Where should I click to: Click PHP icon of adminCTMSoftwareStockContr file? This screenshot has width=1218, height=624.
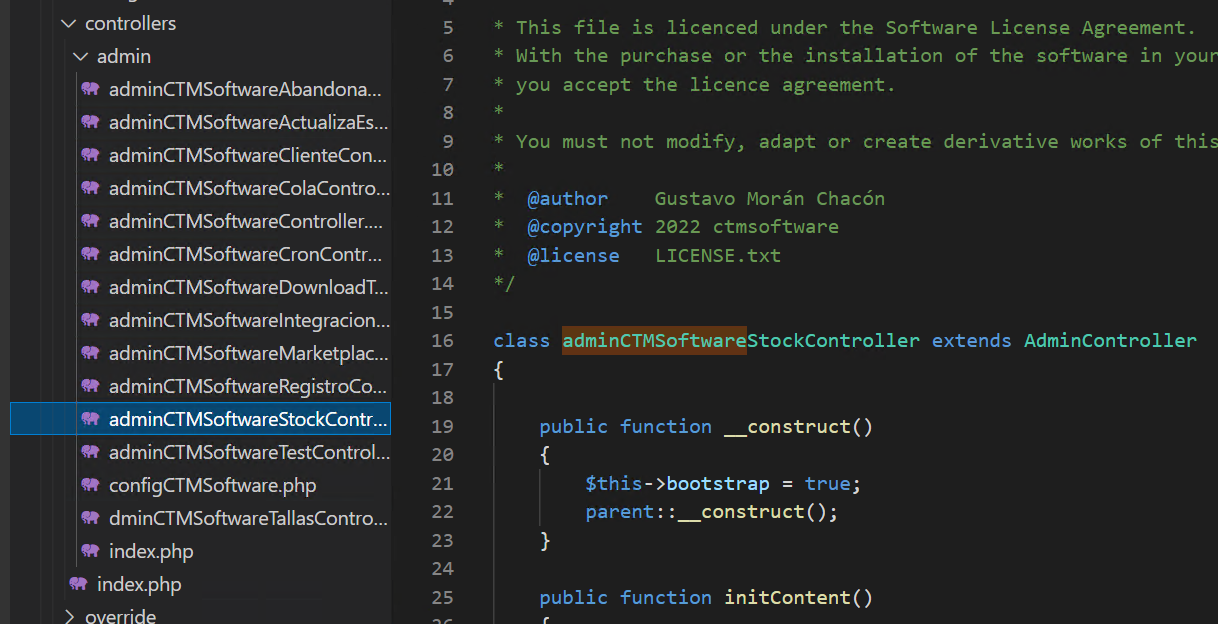[x=91, y=419]
